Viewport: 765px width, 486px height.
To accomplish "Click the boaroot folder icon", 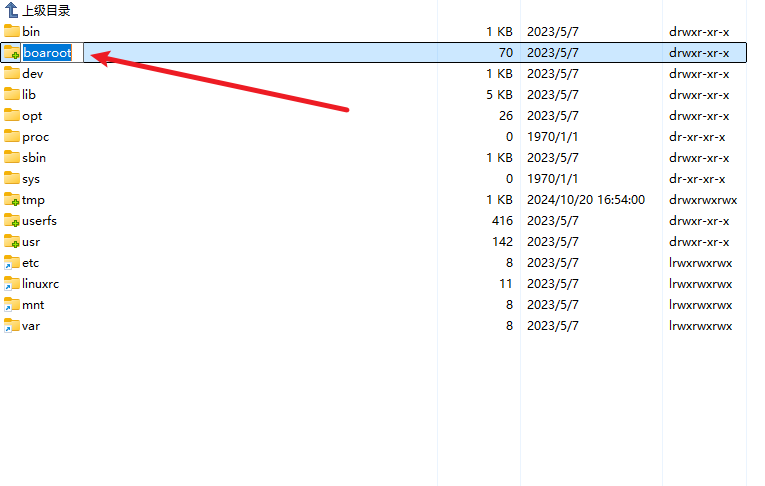I will 11,53.
